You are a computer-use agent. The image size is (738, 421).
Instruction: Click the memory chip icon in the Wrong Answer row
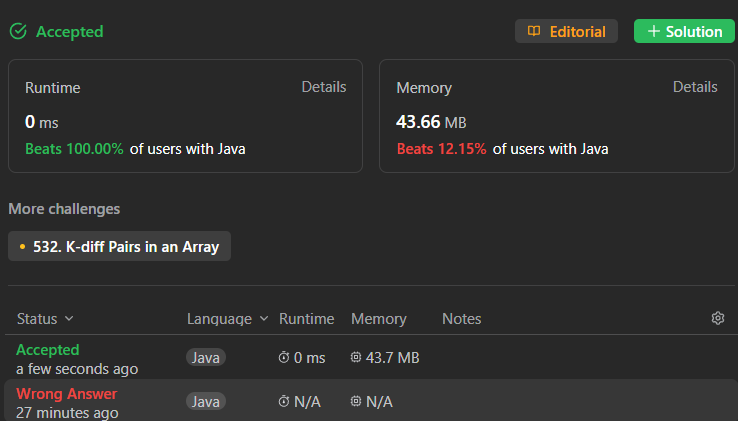pos(356,401)
